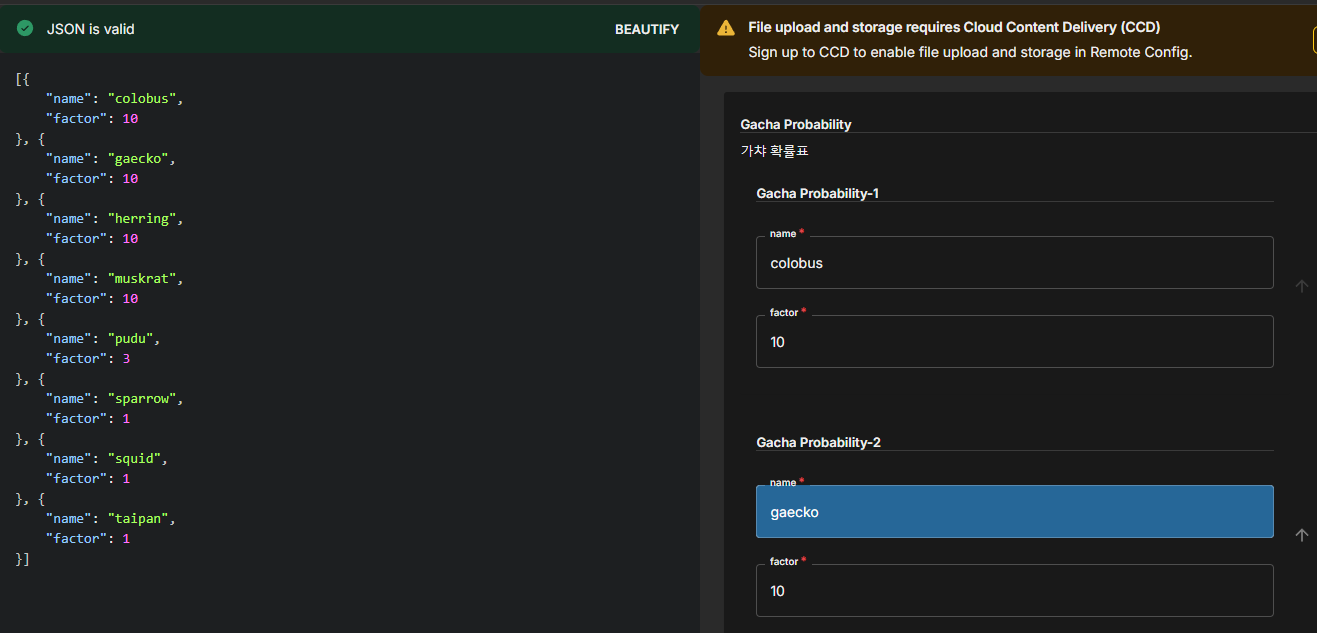Focus the highlighted name field containing gaecko
1317x633 pixels.
pos(1014,511)
